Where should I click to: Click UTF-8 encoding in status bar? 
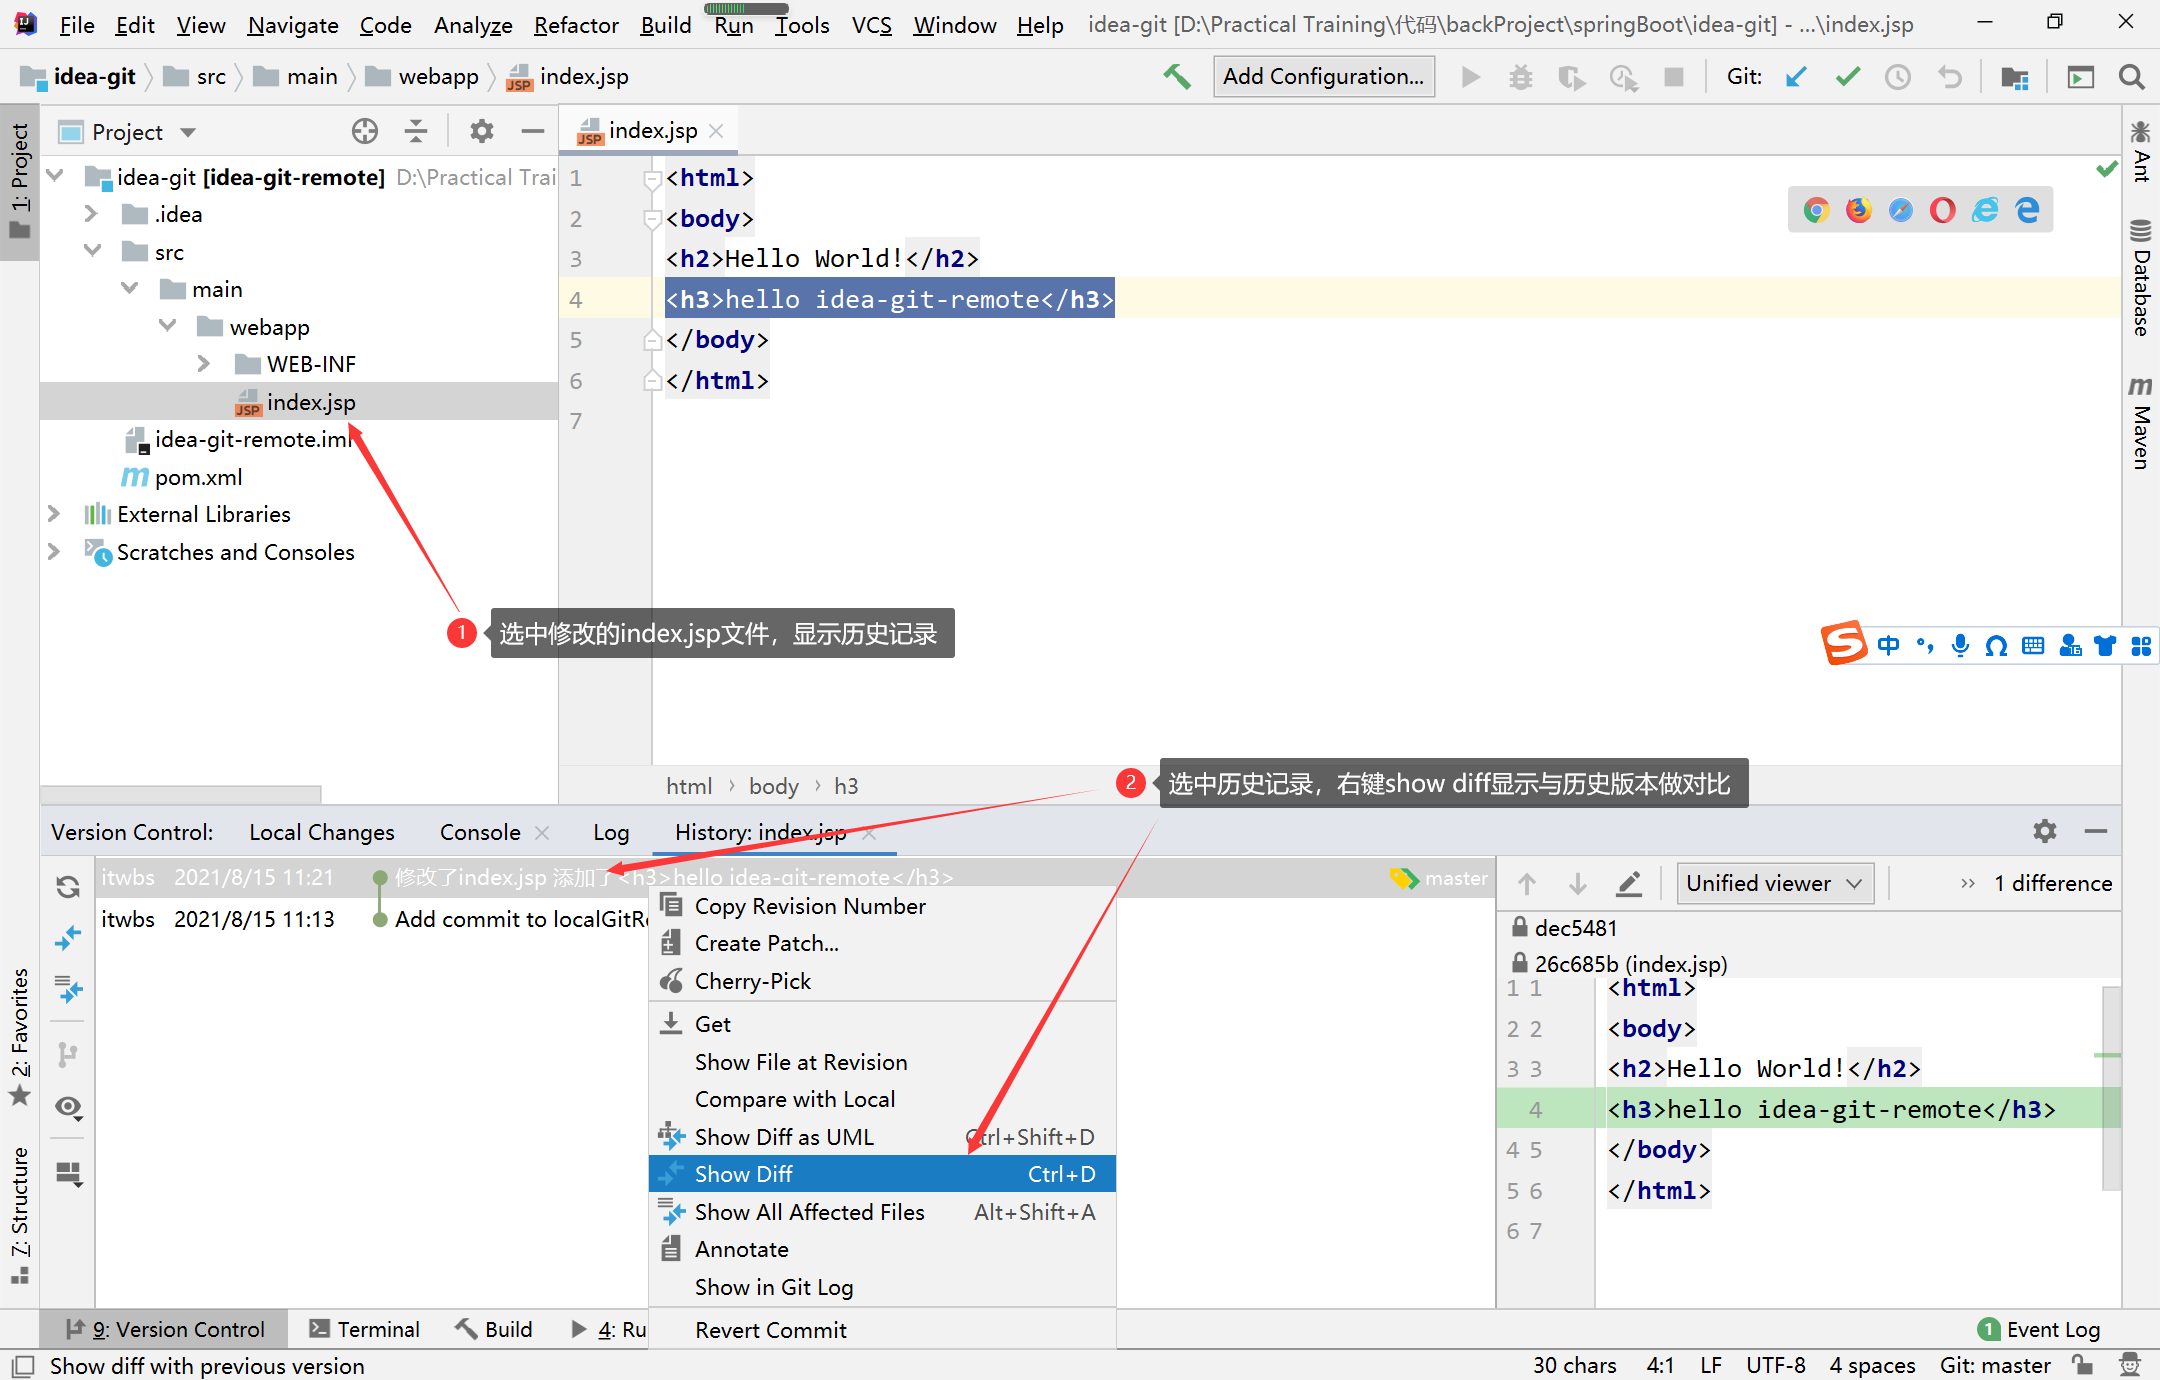(1776, 1365)
